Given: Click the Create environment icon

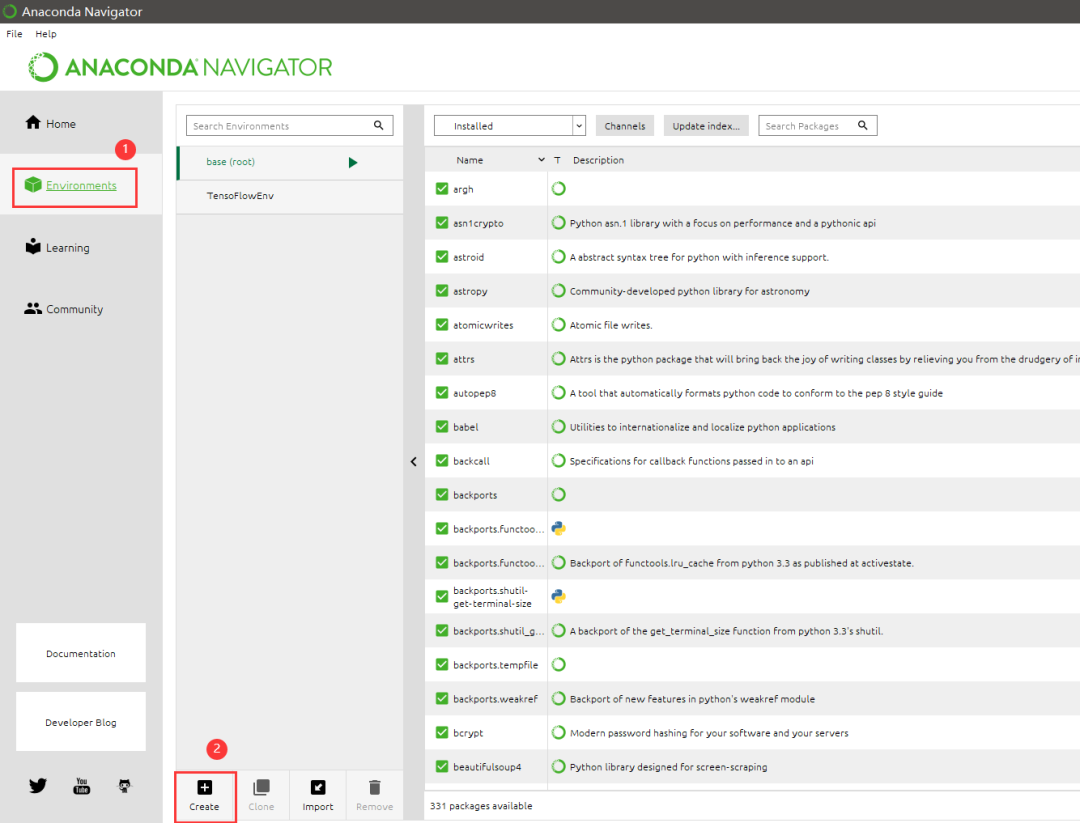Looking at the screenshot, I should coord(205,787).
